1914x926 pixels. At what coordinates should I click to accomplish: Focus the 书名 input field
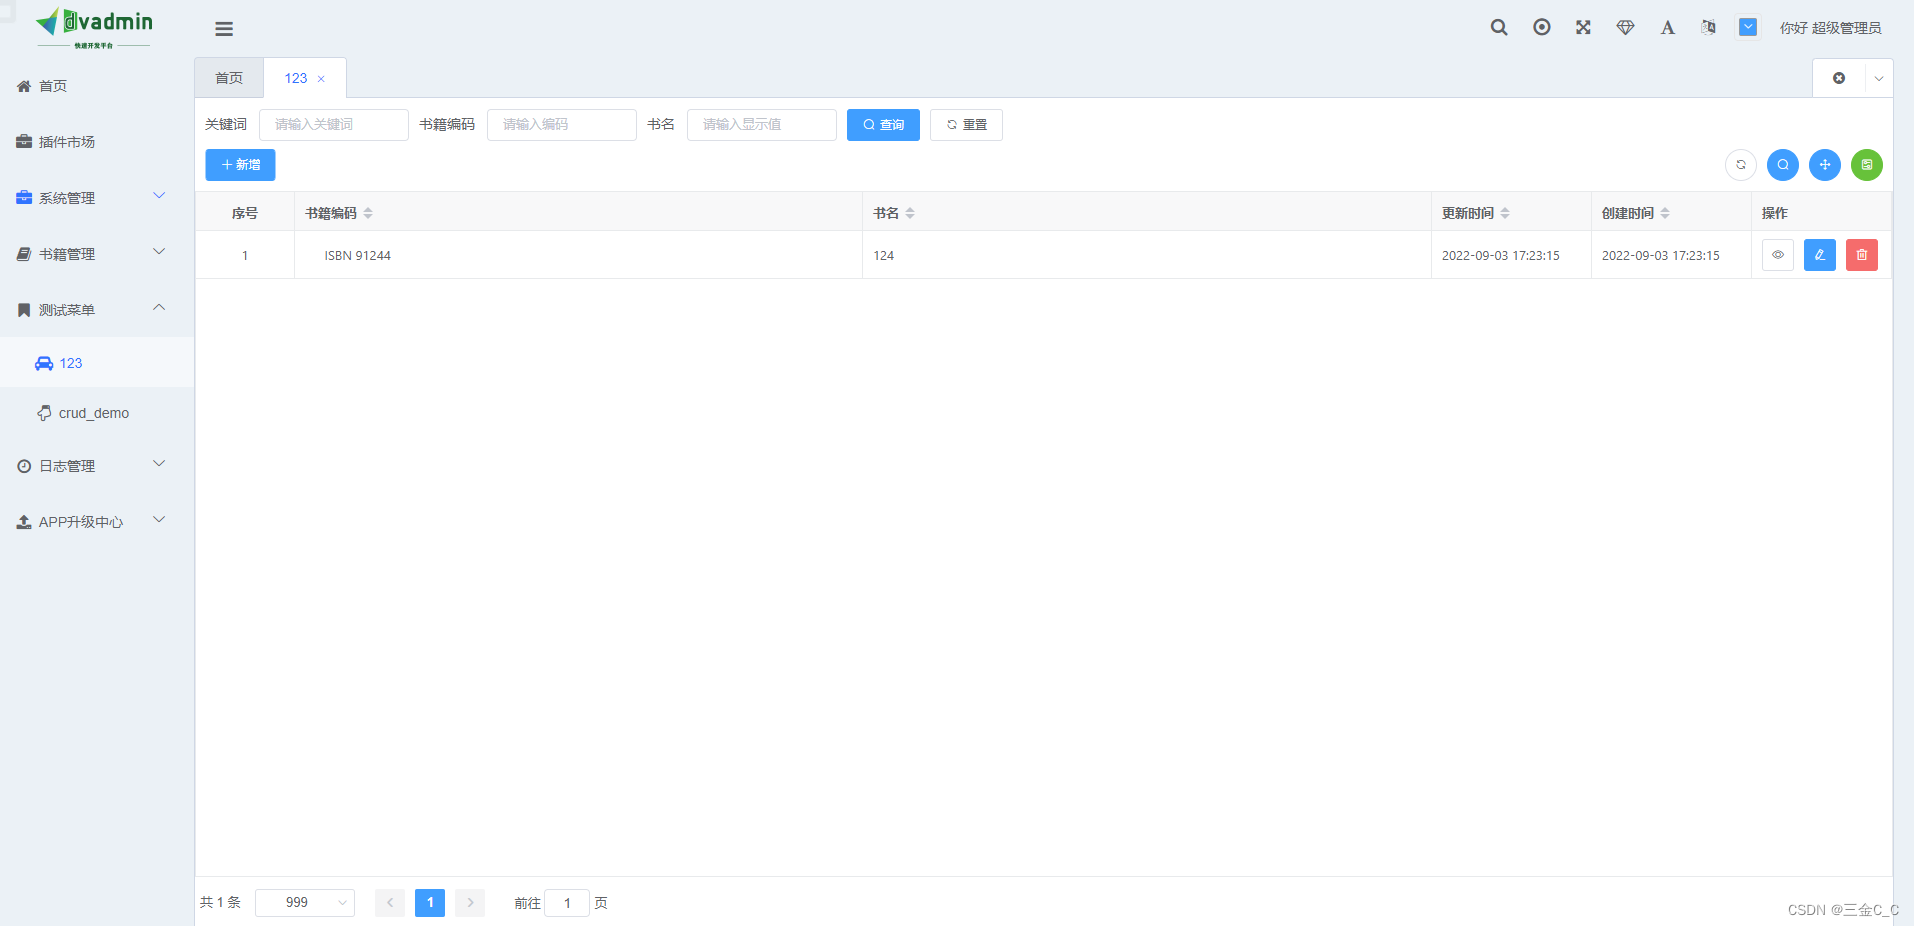click(762, 125)
